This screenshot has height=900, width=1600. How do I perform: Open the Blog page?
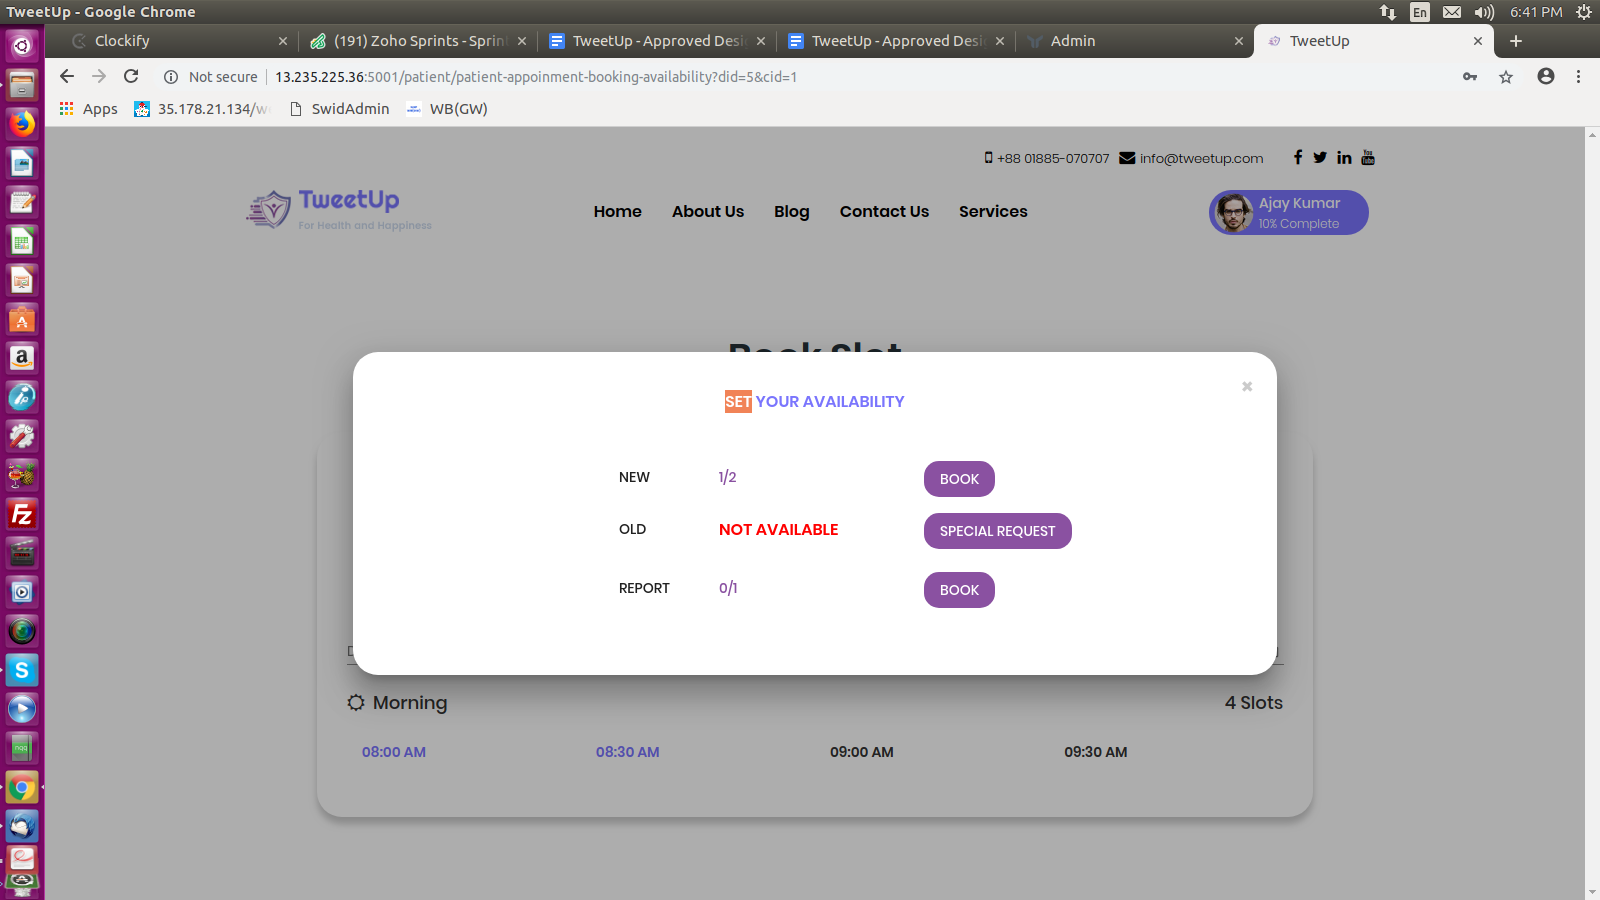pos(792,211)
